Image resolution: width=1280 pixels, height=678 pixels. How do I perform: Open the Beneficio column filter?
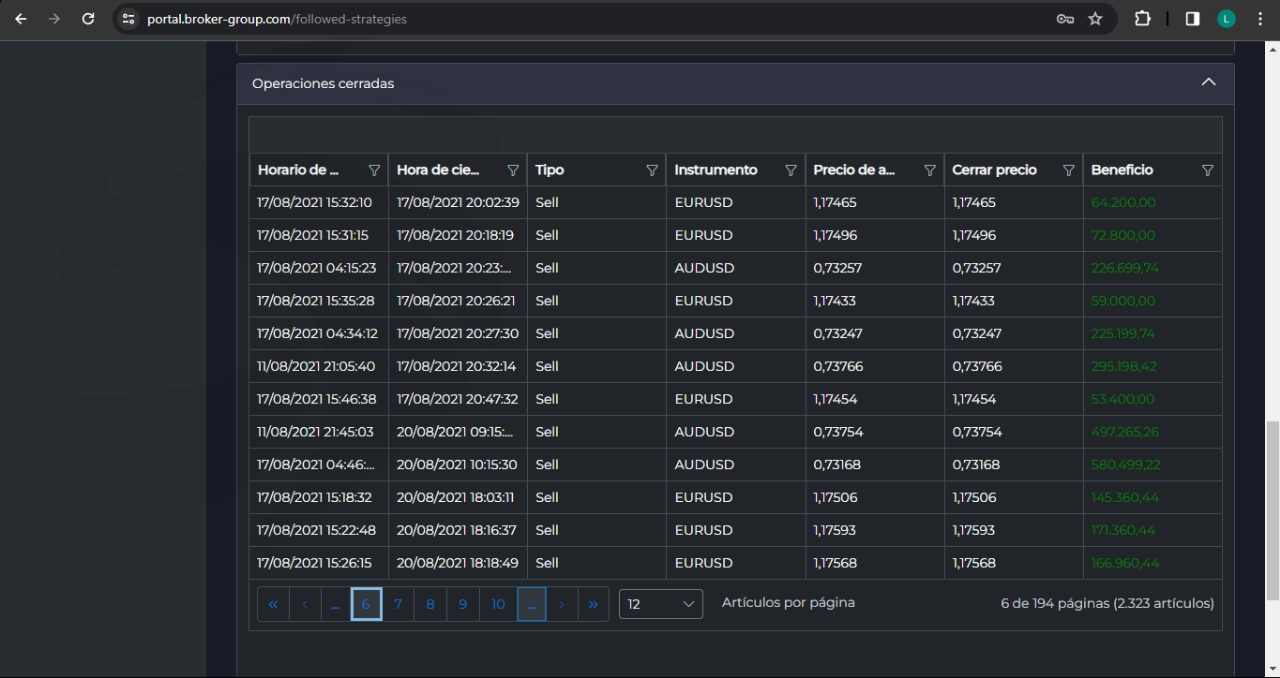point(1207,170)
